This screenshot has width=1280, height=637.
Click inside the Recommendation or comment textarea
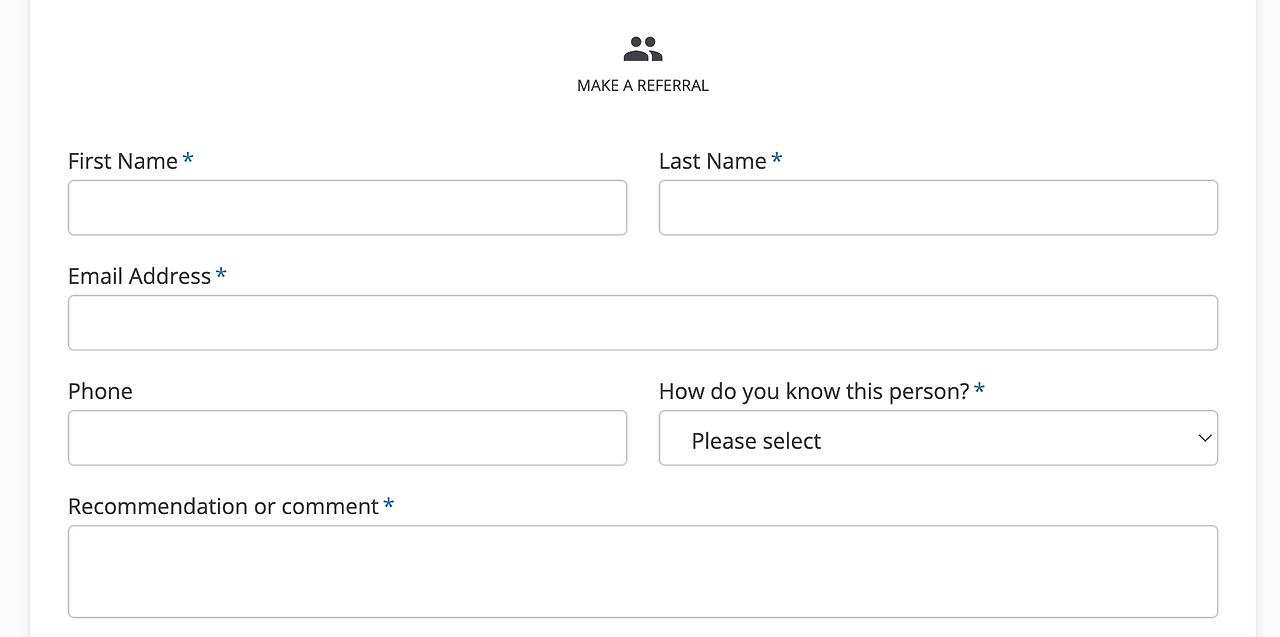[643, 571]
